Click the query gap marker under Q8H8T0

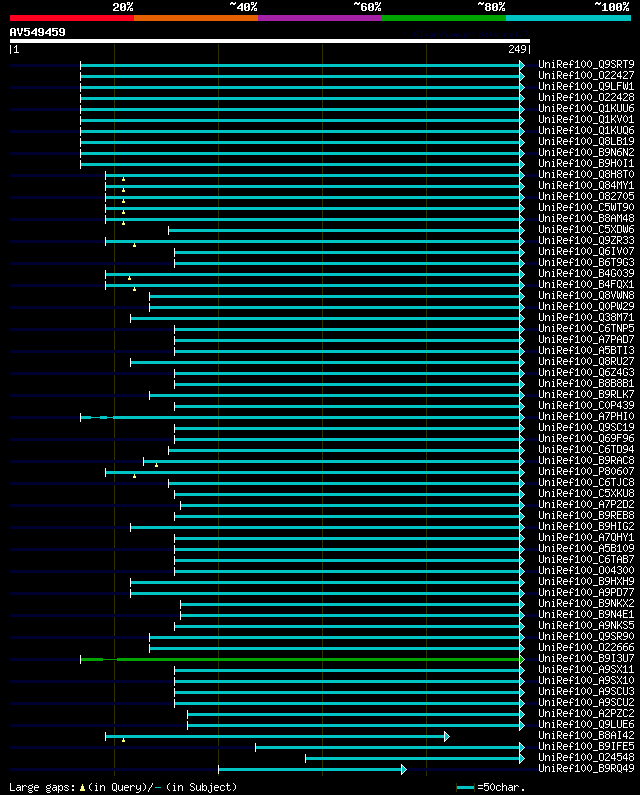coord(123,179)
